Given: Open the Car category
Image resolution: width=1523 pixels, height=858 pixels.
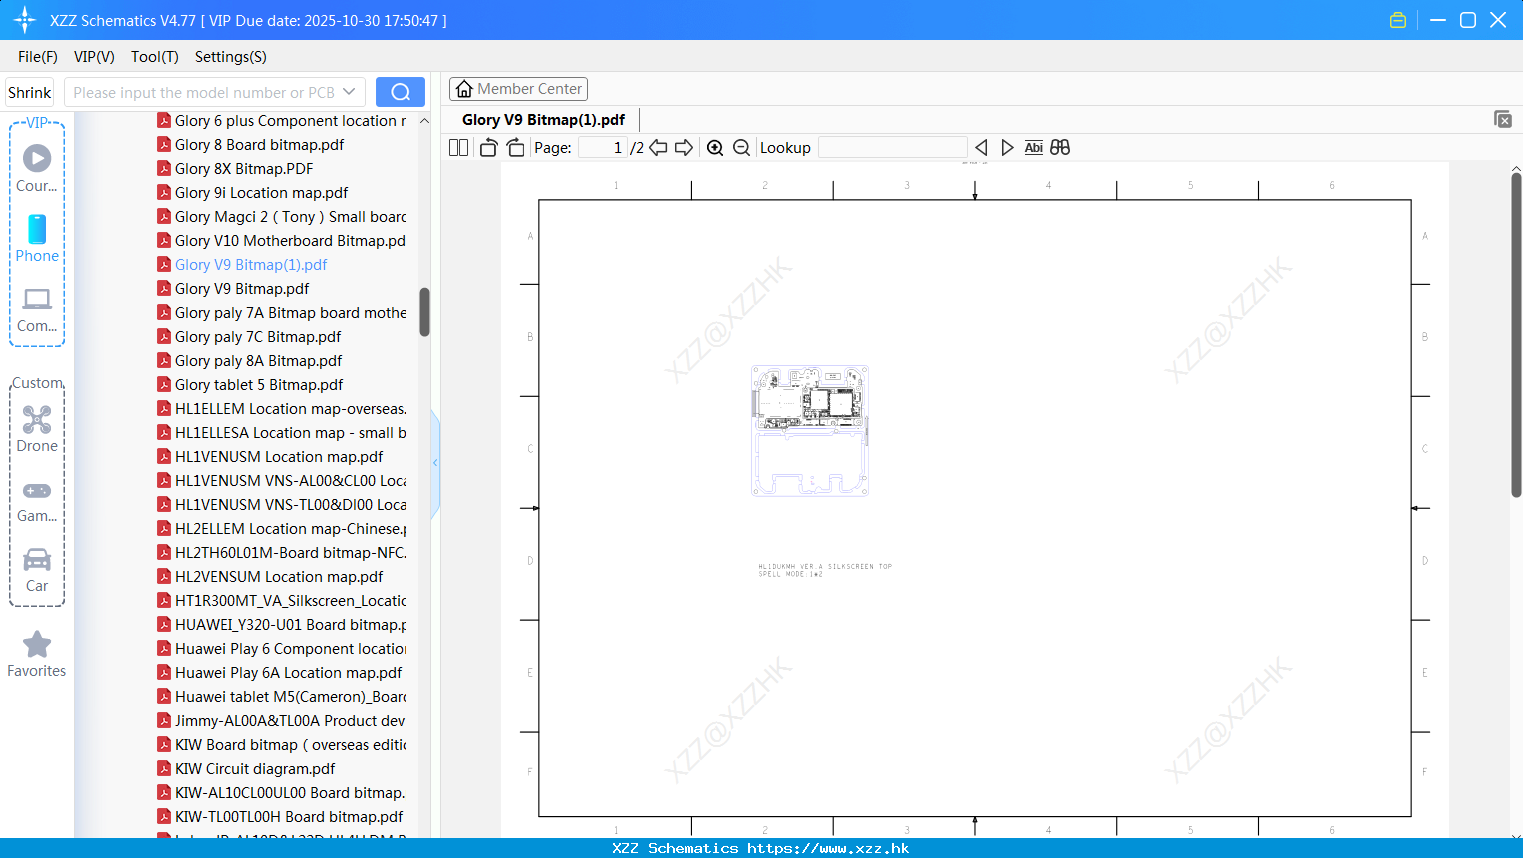Looking at the screenshot, I should click(x=37, y=570).
